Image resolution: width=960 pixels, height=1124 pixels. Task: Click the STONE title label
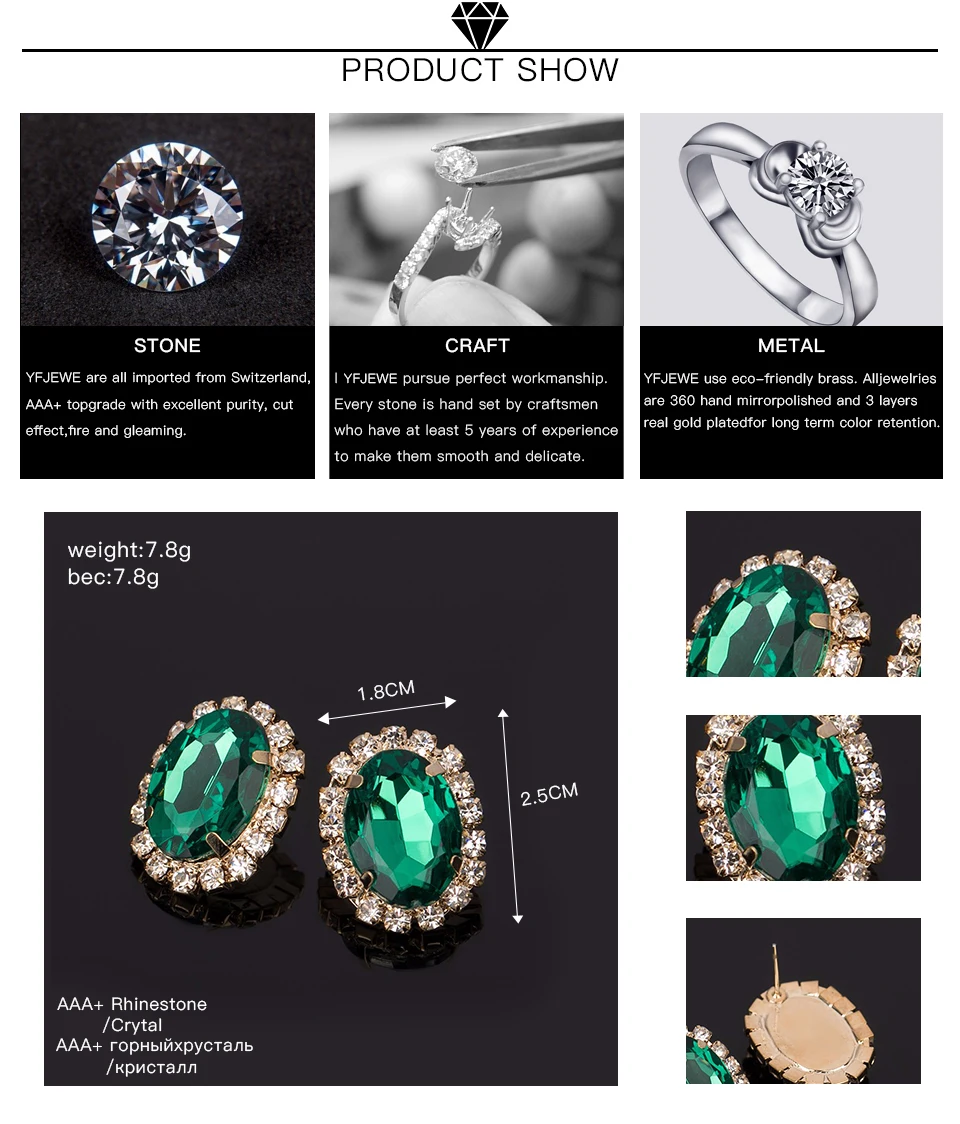coord(167,346)
